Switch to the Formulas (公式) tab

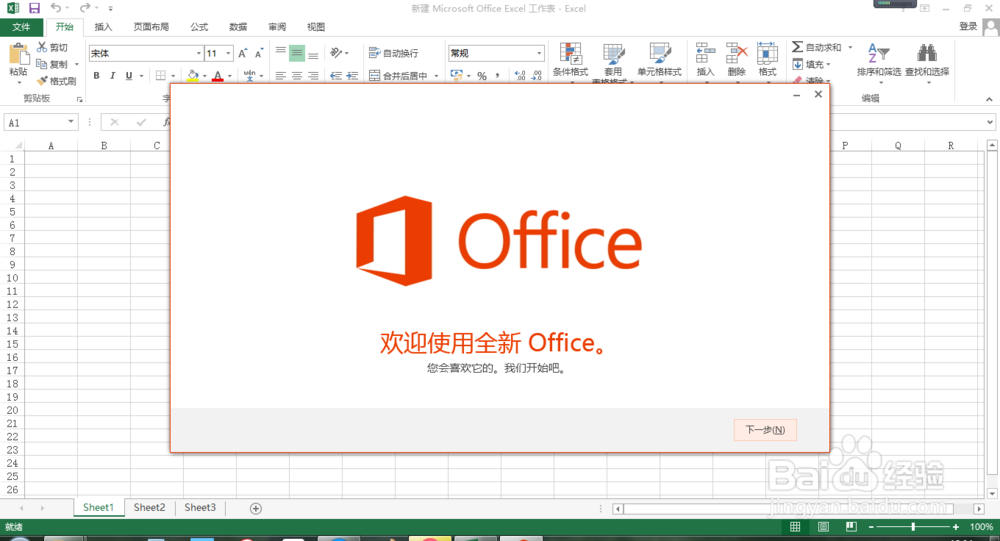coord(199,27)
